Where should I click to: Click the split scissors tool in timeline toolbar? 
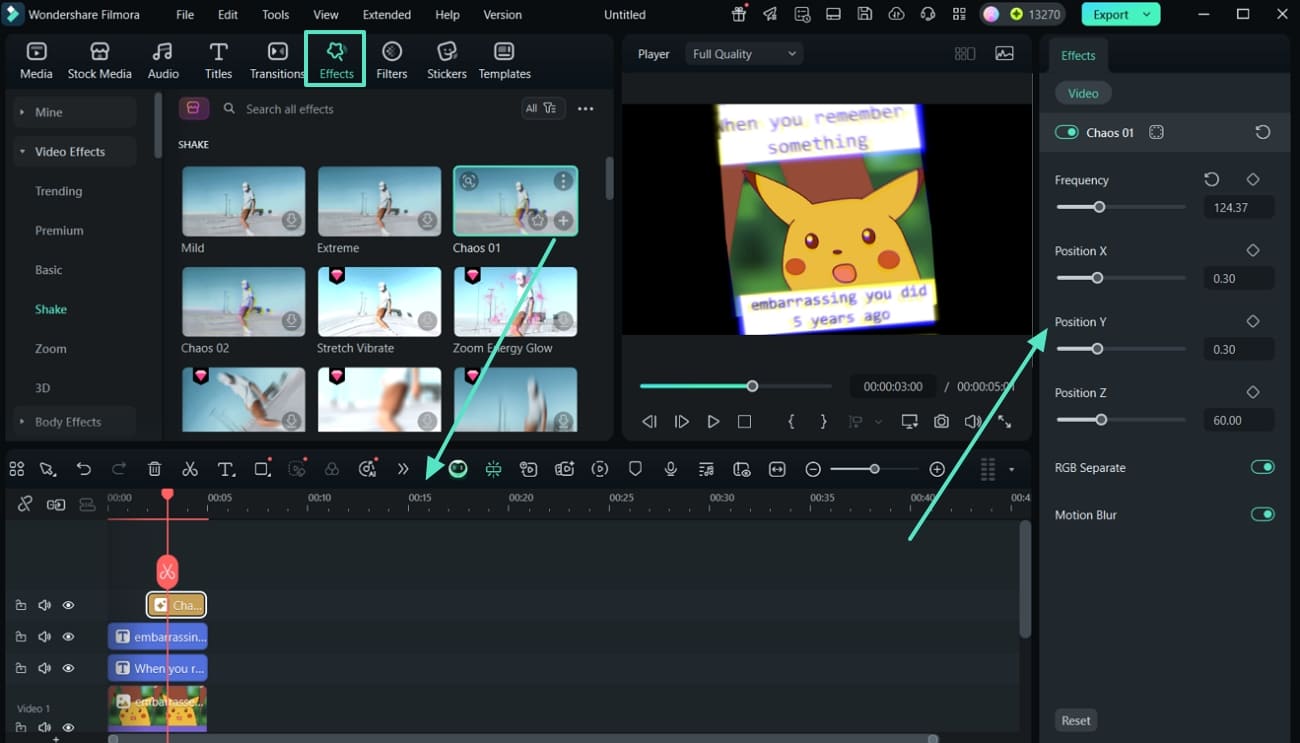click(190, 469)
